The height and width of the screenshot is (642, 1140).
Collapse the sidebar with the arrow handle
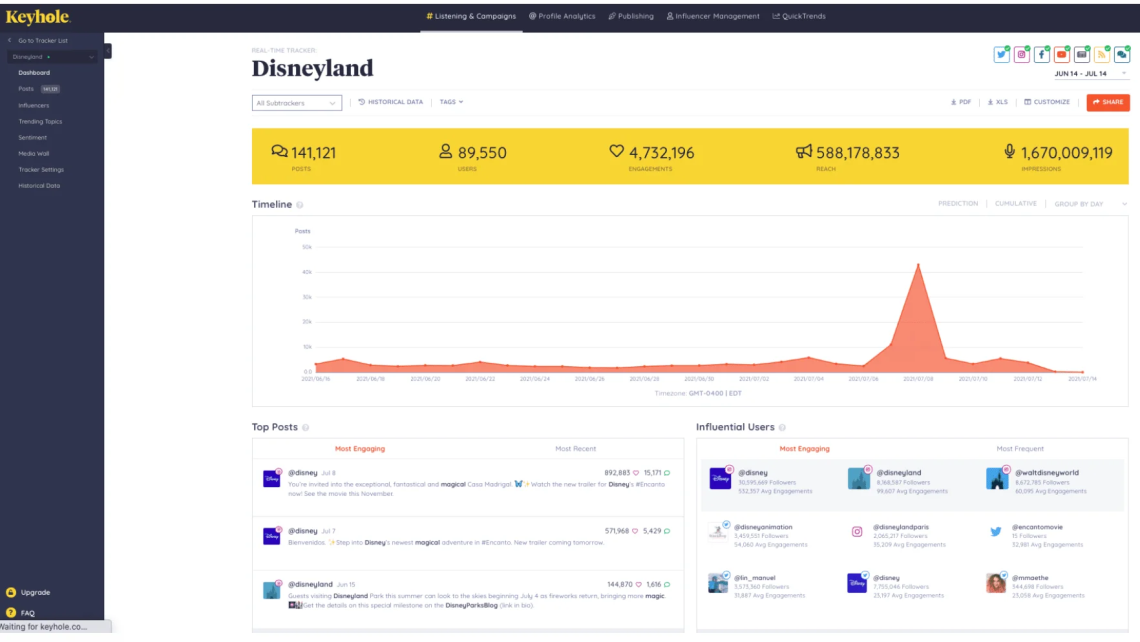tap(108, 51)
